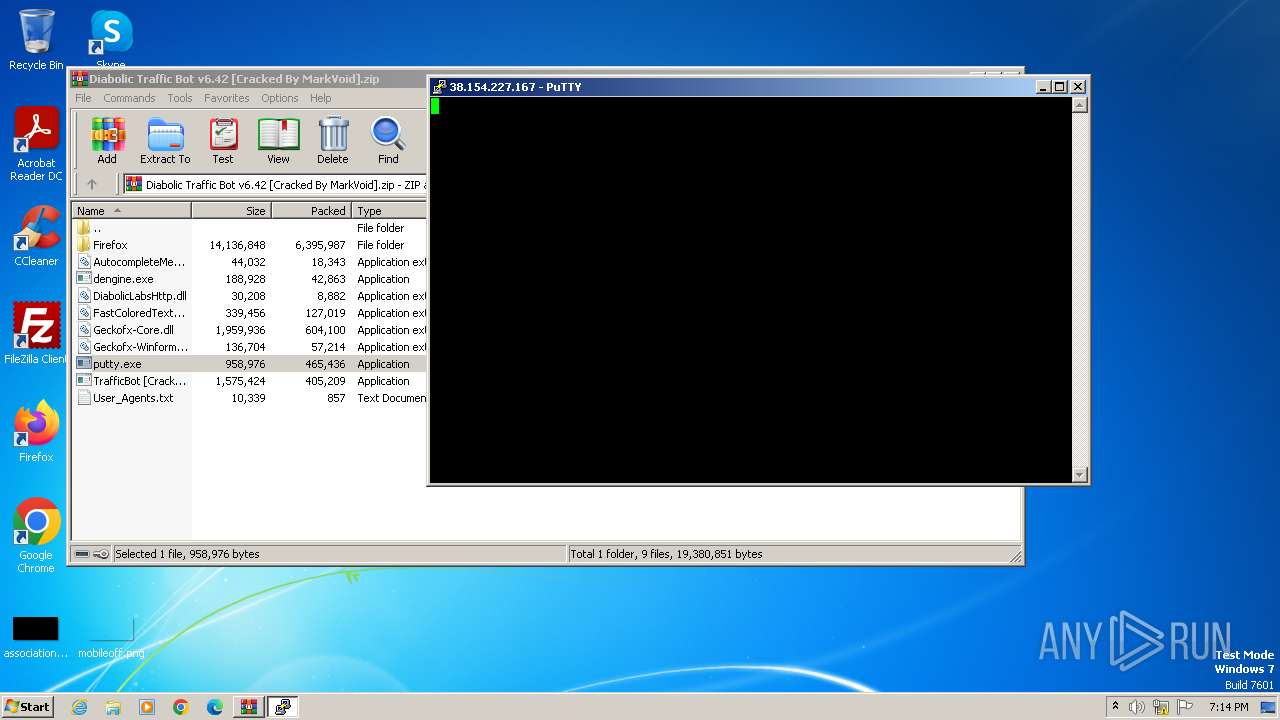Screen dimensions: 1280x720
Task: Open Recycle Bin desktop icon
Action: tap(36, 40)
